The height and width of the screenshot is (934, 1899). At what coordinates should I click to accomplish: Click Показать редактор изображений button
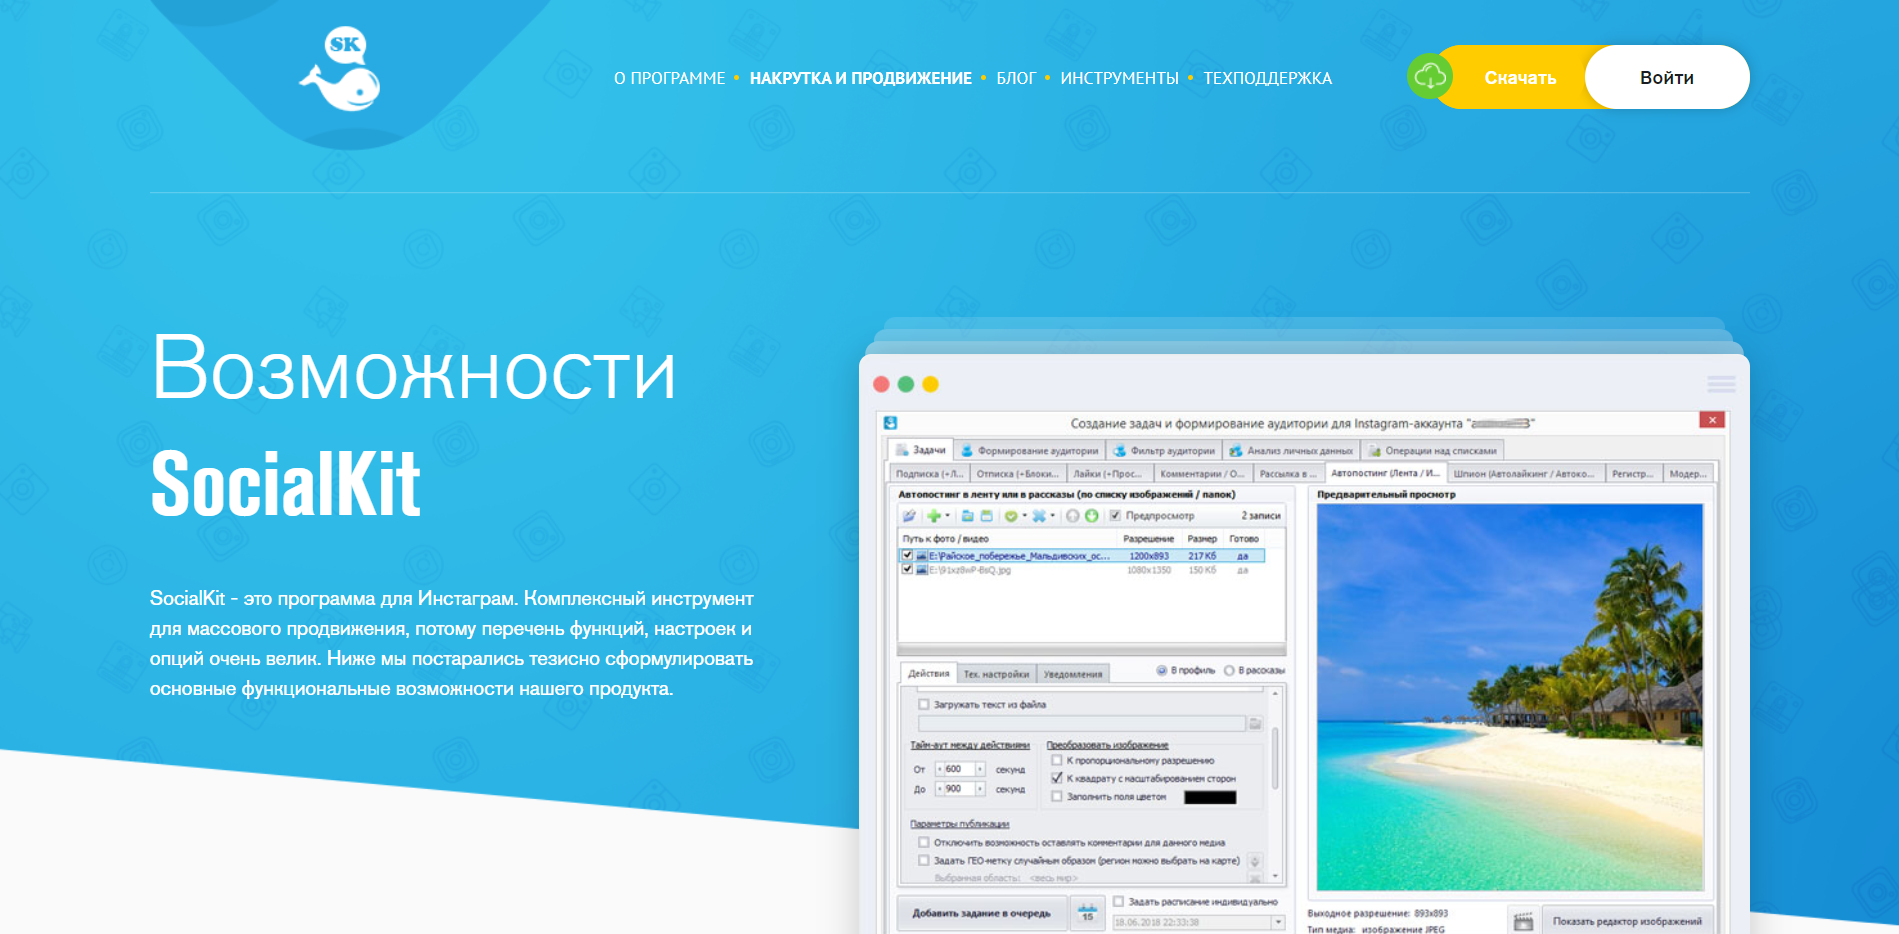pyautogui.click(x=1626, y=921)
